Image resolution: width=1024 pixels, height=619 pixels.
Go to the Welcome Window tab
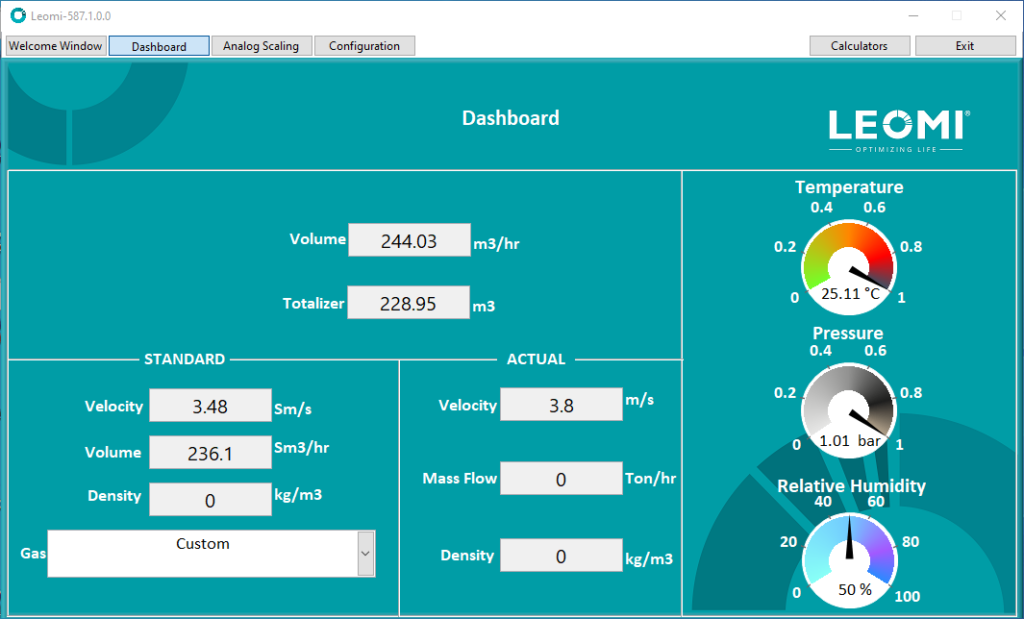[54, 45]
